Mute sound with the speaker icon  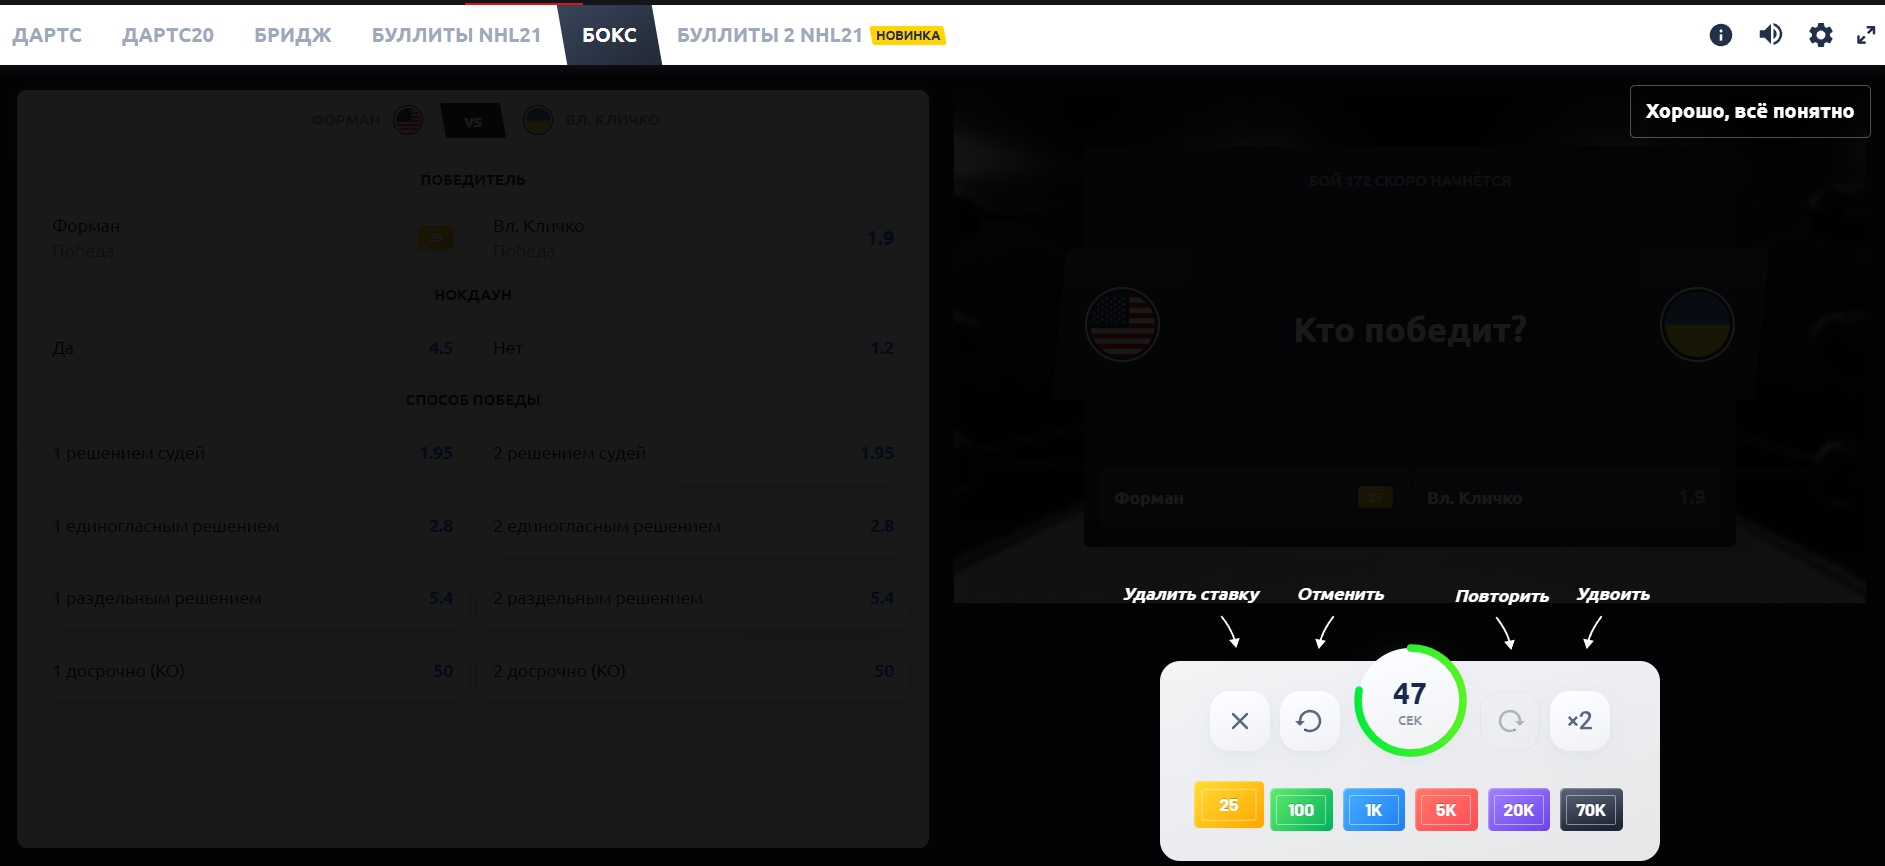click(x=1770, y=35)
